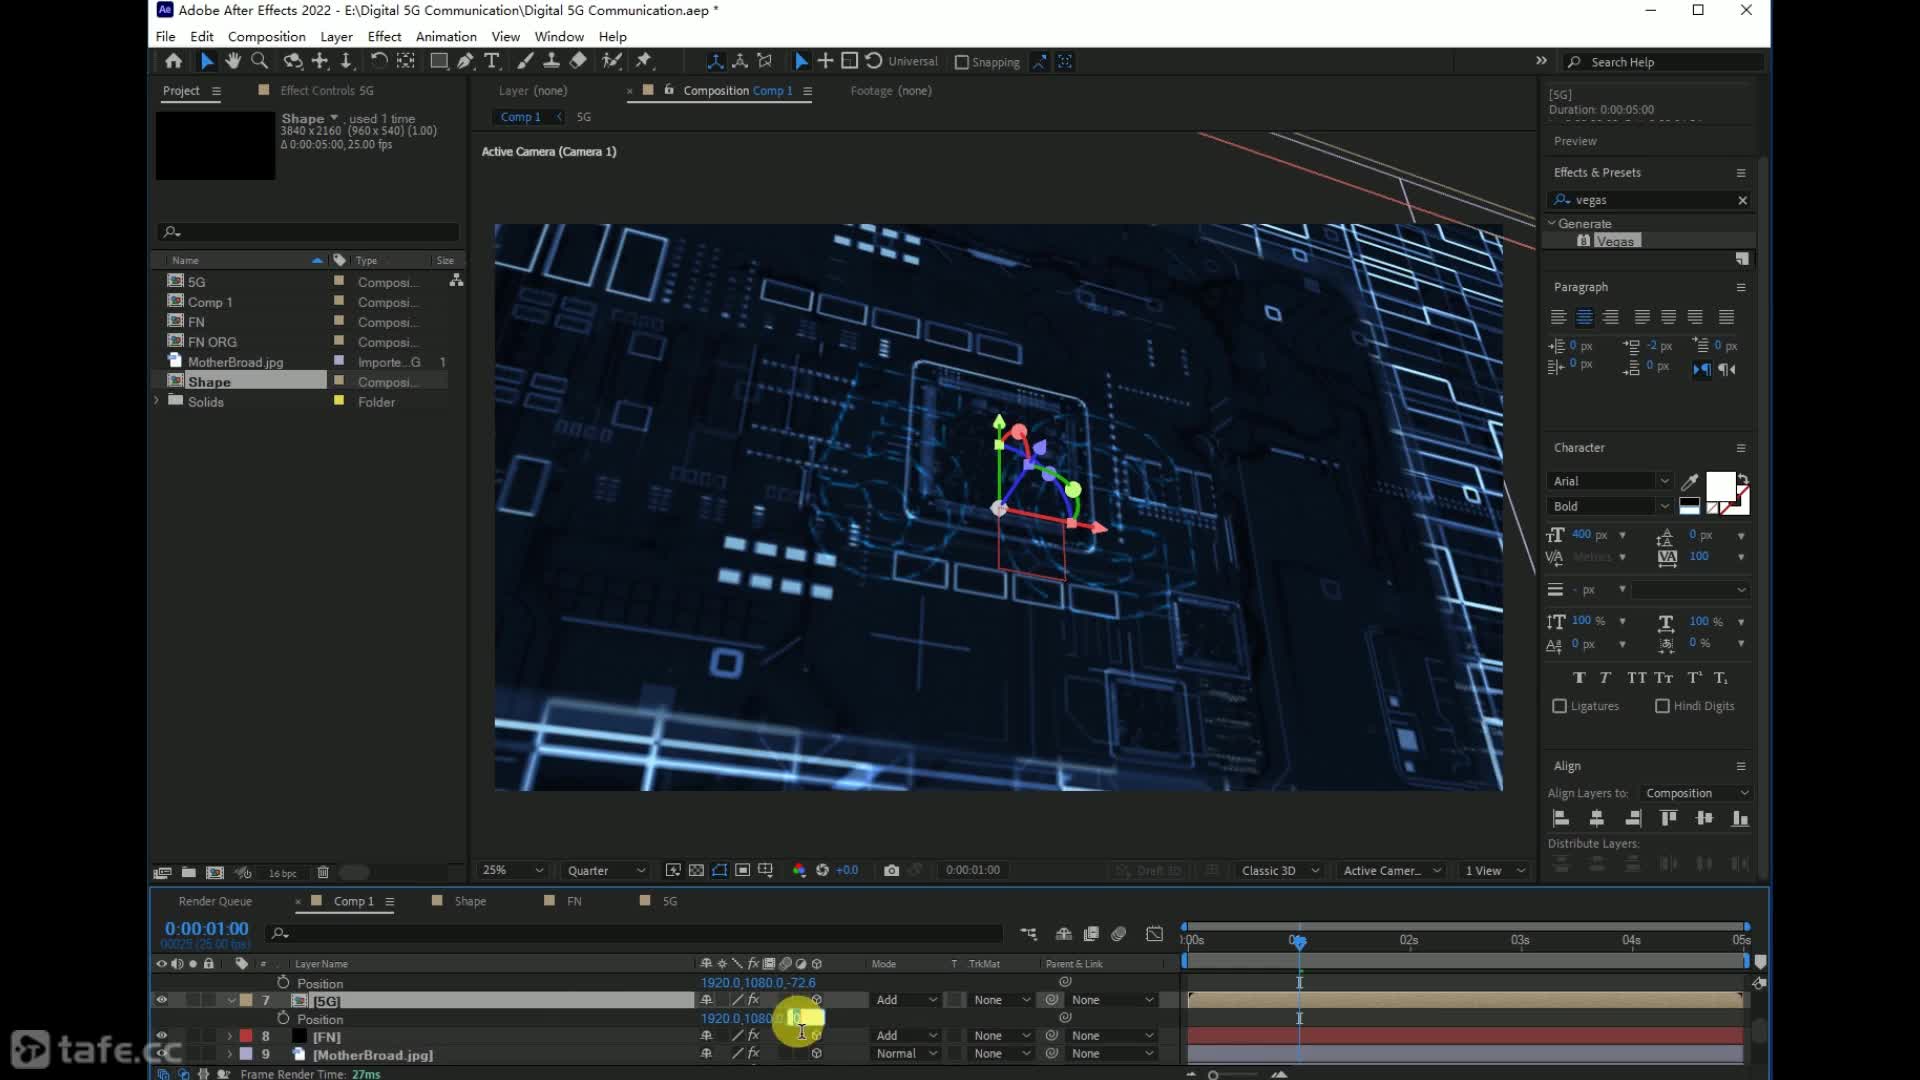Toggle visibility eye of 5G layer

point(161,1000)
